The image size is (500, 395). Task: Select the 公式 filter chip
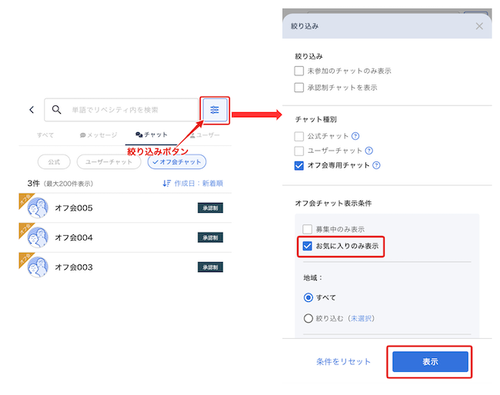pos(54,162)
